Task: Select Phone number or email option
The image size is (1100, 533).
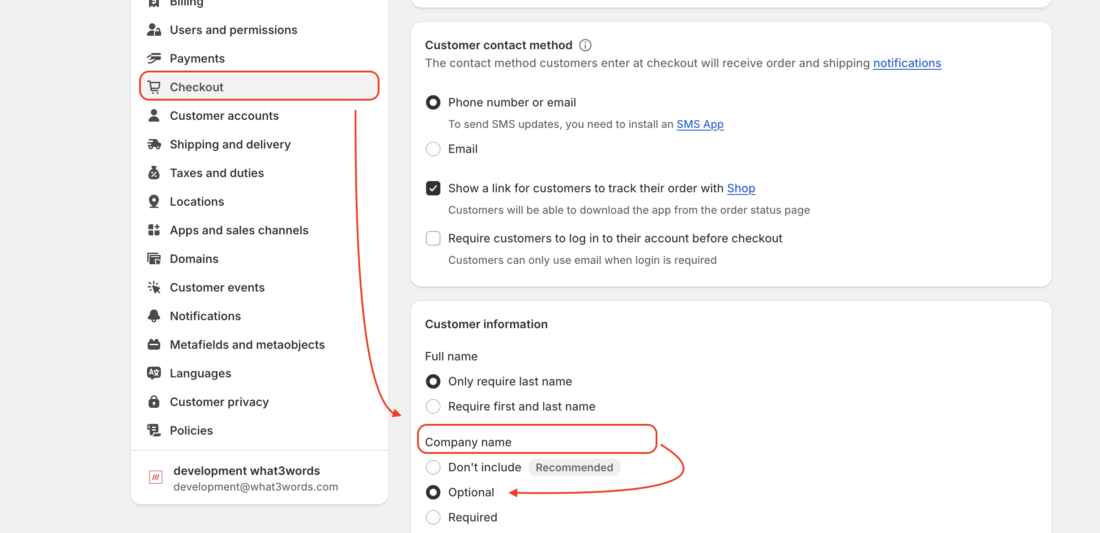Action: click(x=434, y=102)
